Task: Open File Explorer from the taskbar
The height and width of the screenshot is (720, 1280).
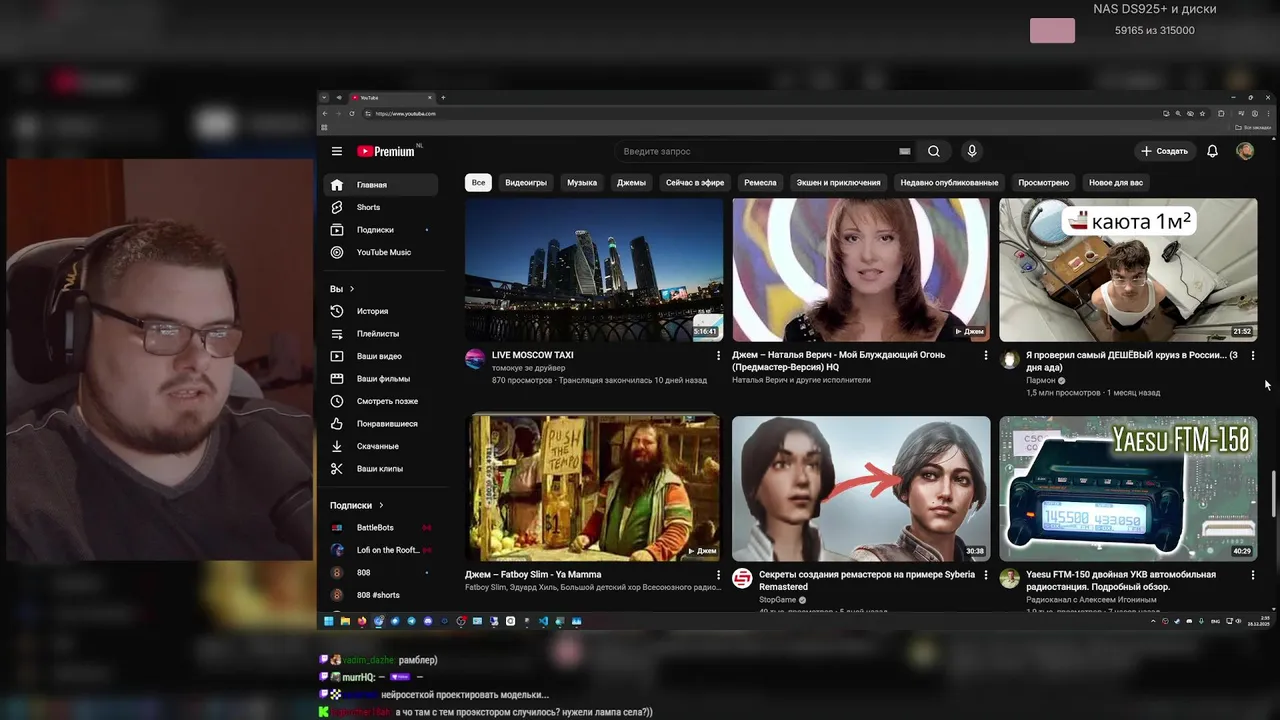Action: tap(345, 621)
